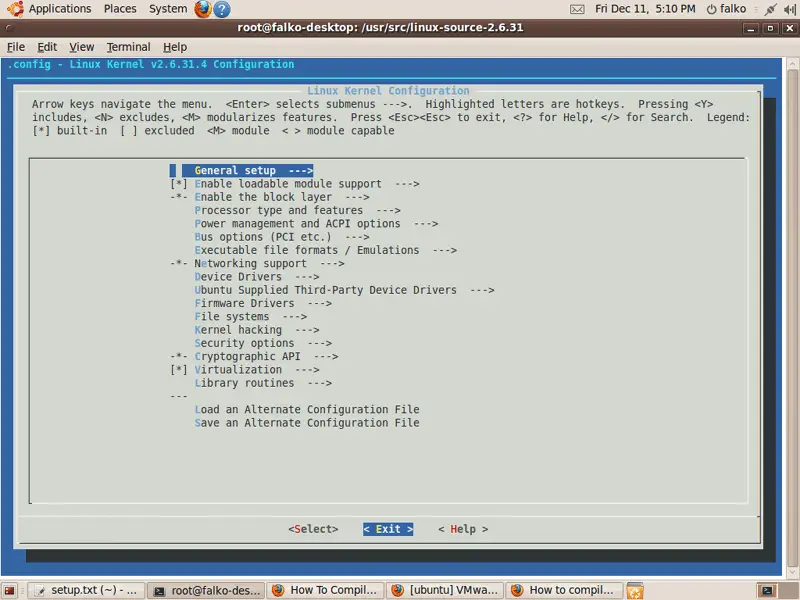Viewport: 800px width, 600px height.
Task: Expand the Device Drivers submenu
Action: pos(256,277)
